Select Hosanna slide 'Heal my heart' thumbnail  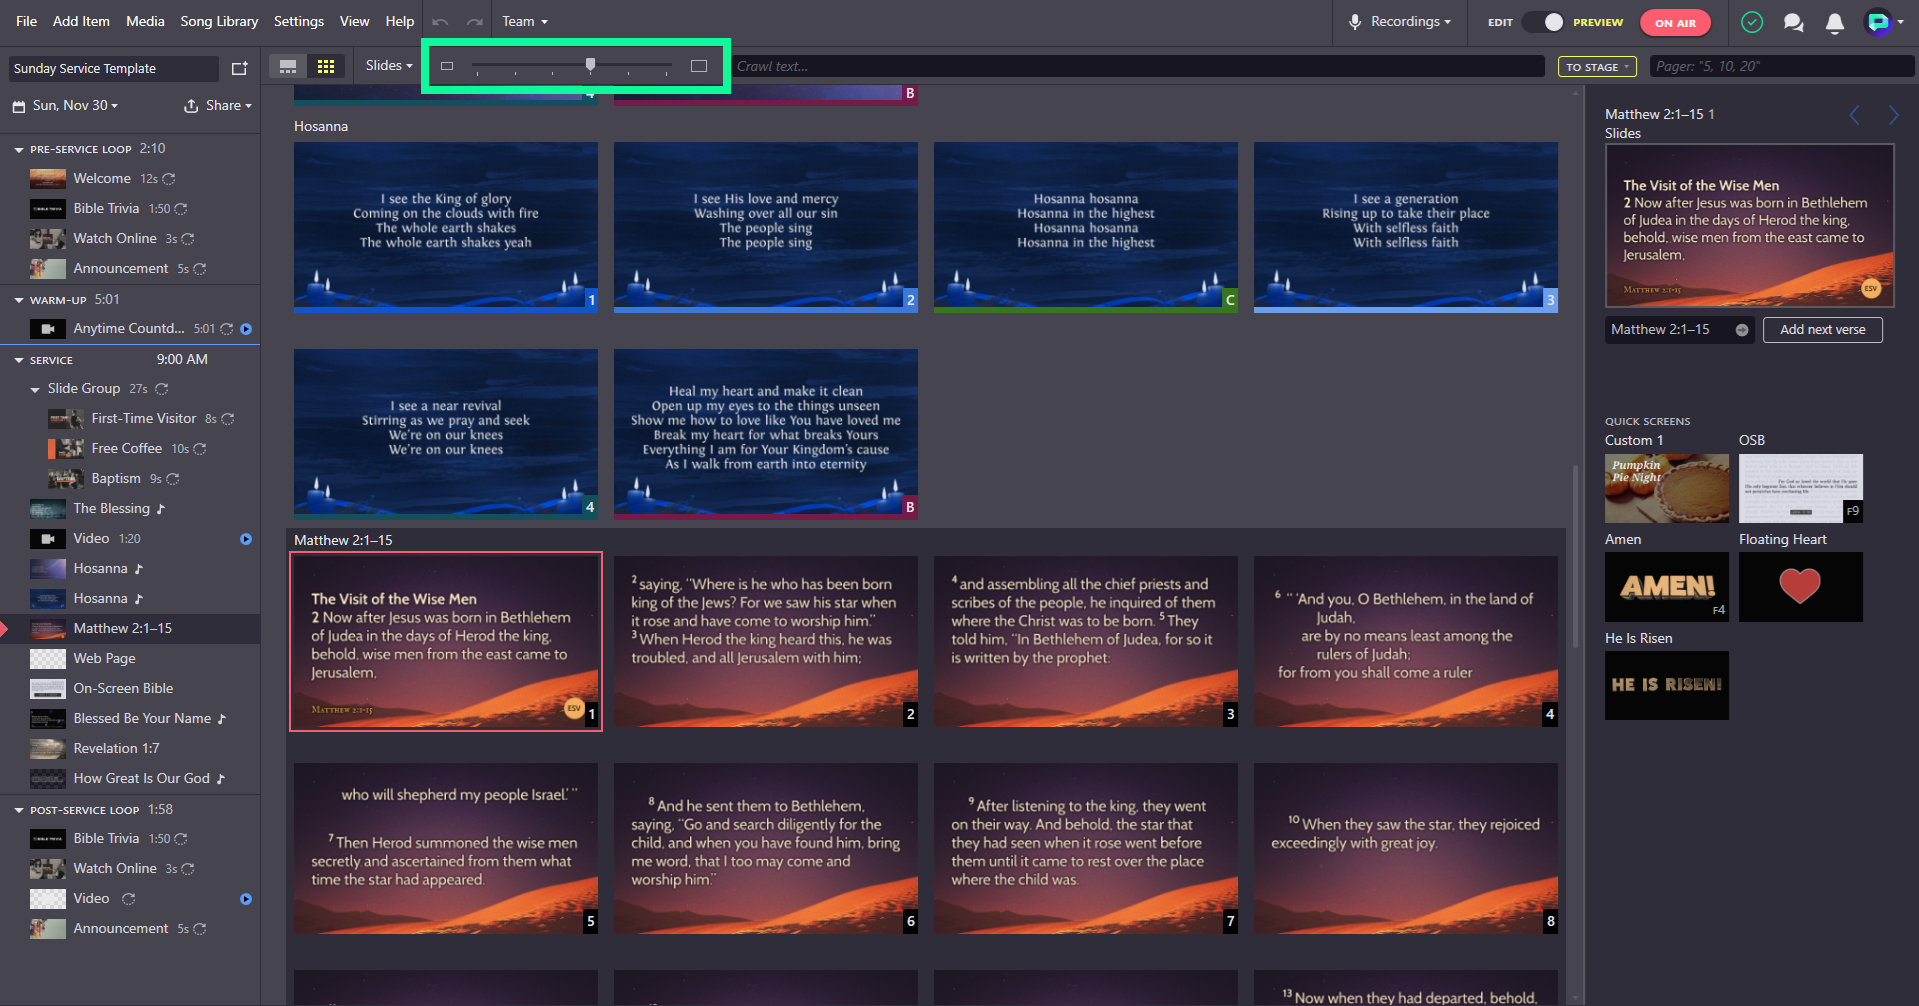[x=765, y=434]
